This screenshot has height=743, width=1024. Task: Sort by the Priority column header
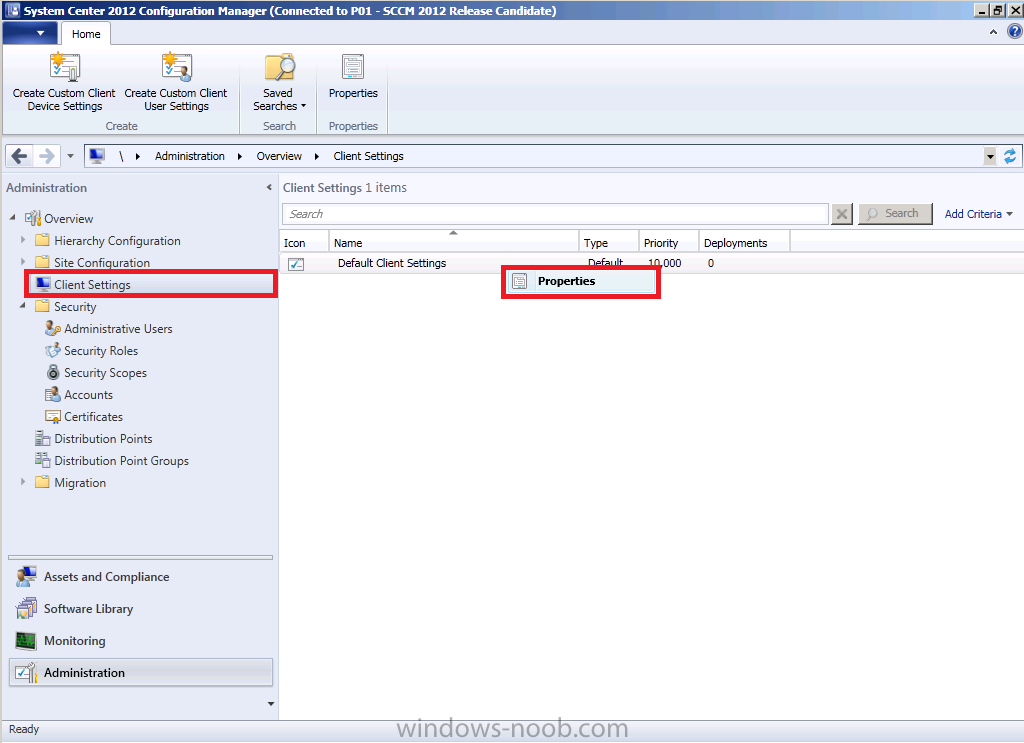[669, 242]
